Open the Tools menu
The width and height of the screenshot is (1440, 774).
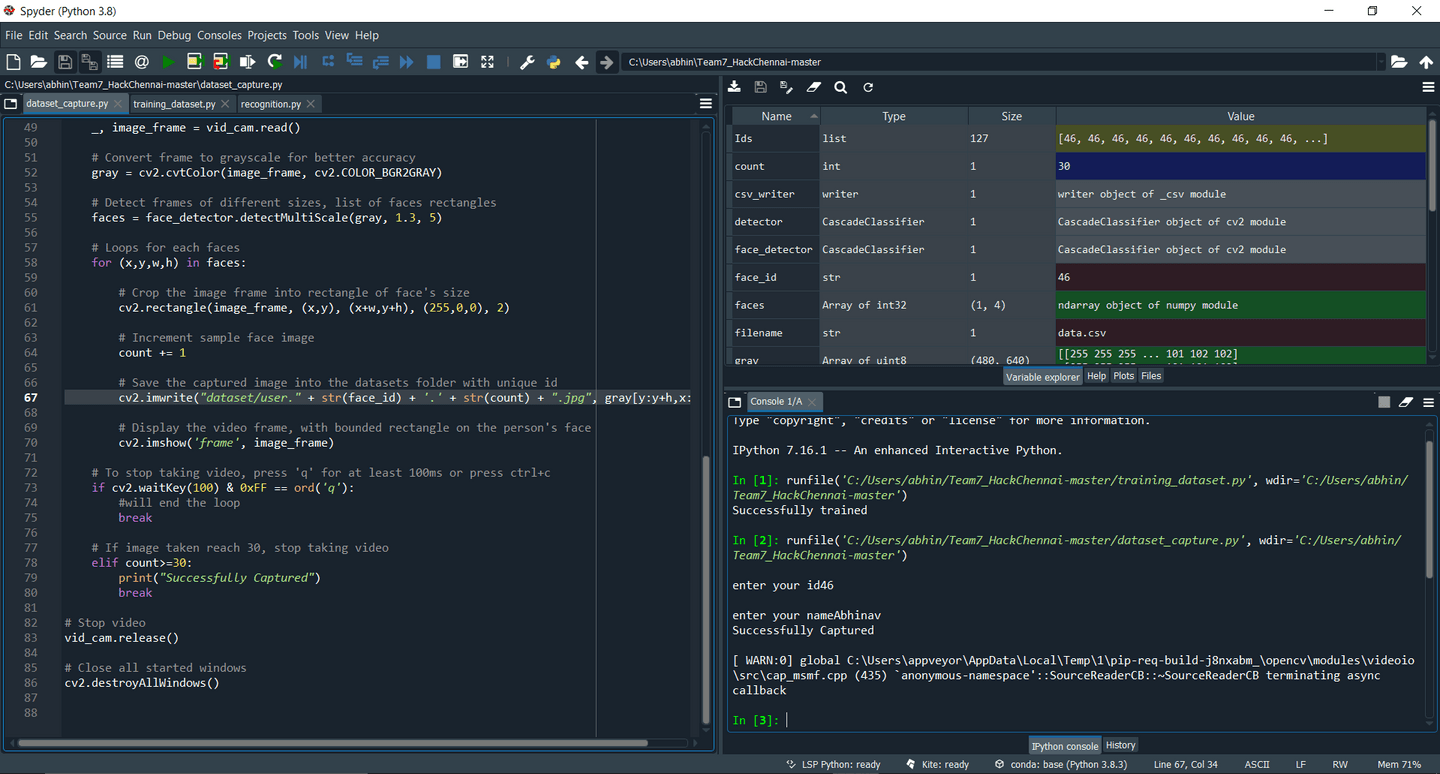[x=305, y=35]
